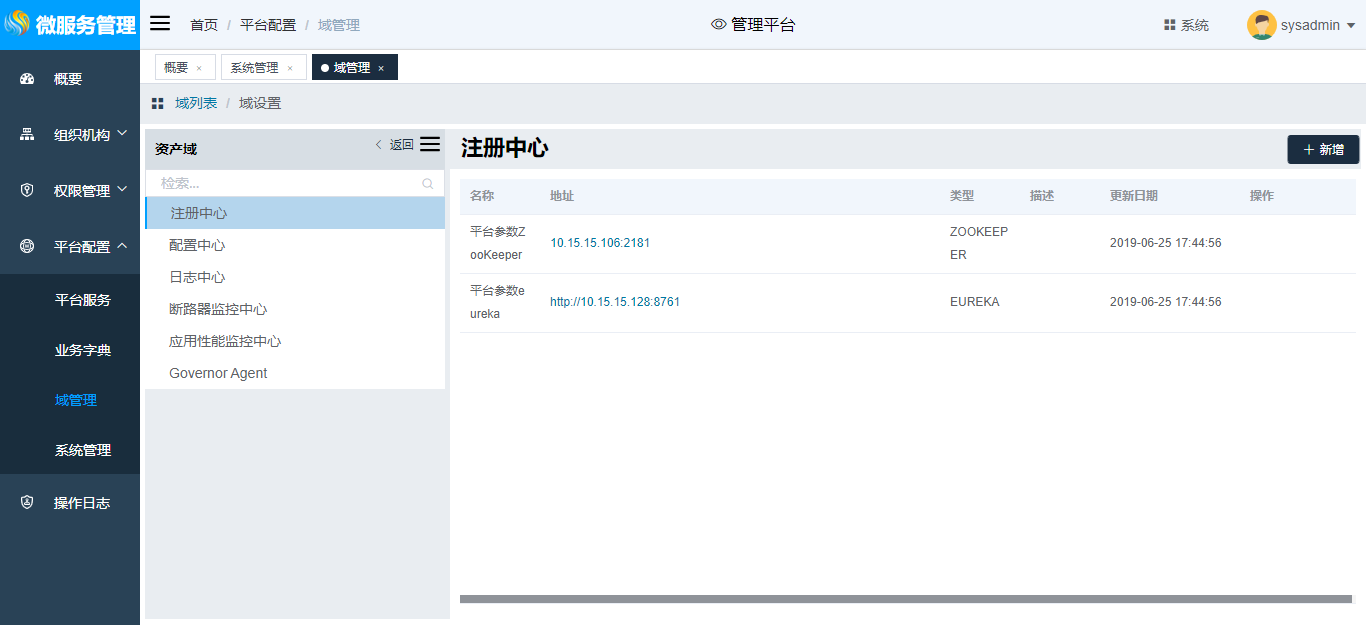Switch to the 概要 tab
The image size is (1366, 625).
coord(176,68)
